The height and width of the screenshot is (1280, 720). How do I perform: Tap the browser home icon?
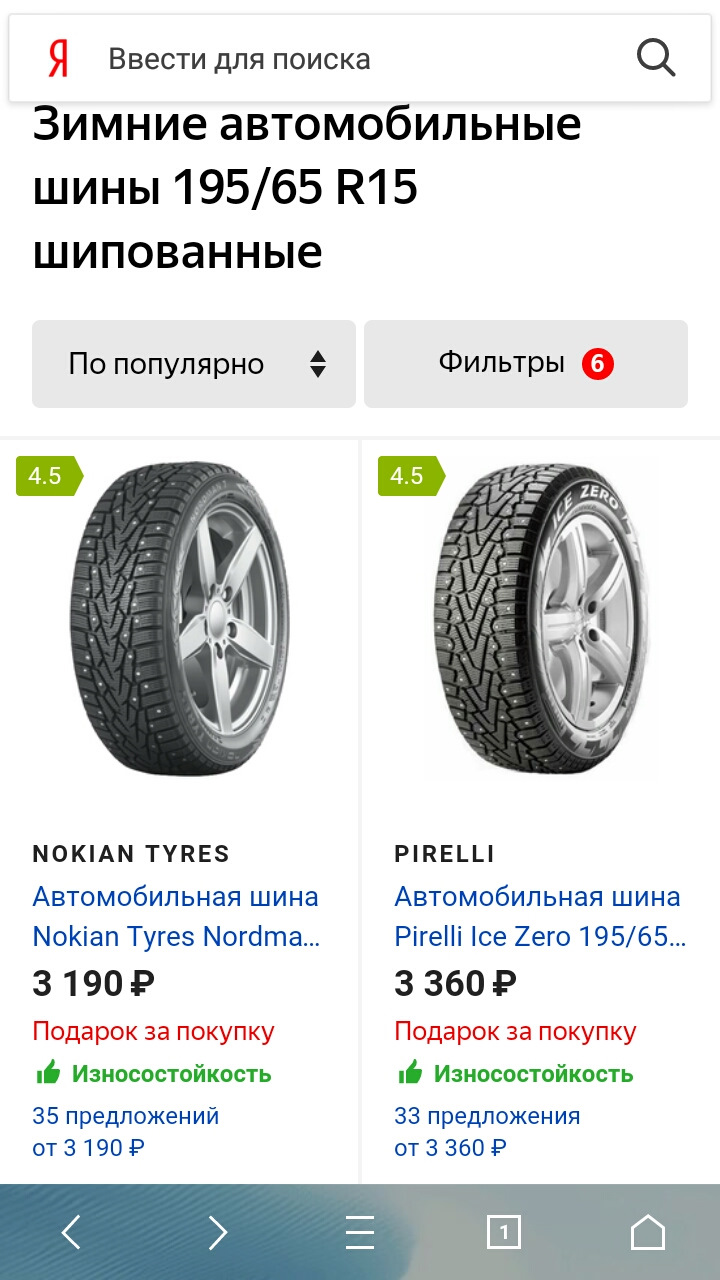pos(648,1232)
